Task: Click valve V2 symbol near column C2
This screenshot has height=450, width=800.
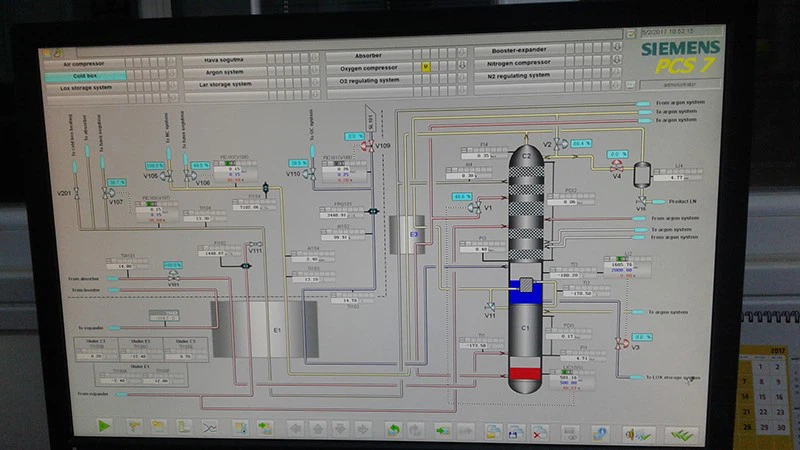Action: (x=561, y=144)
